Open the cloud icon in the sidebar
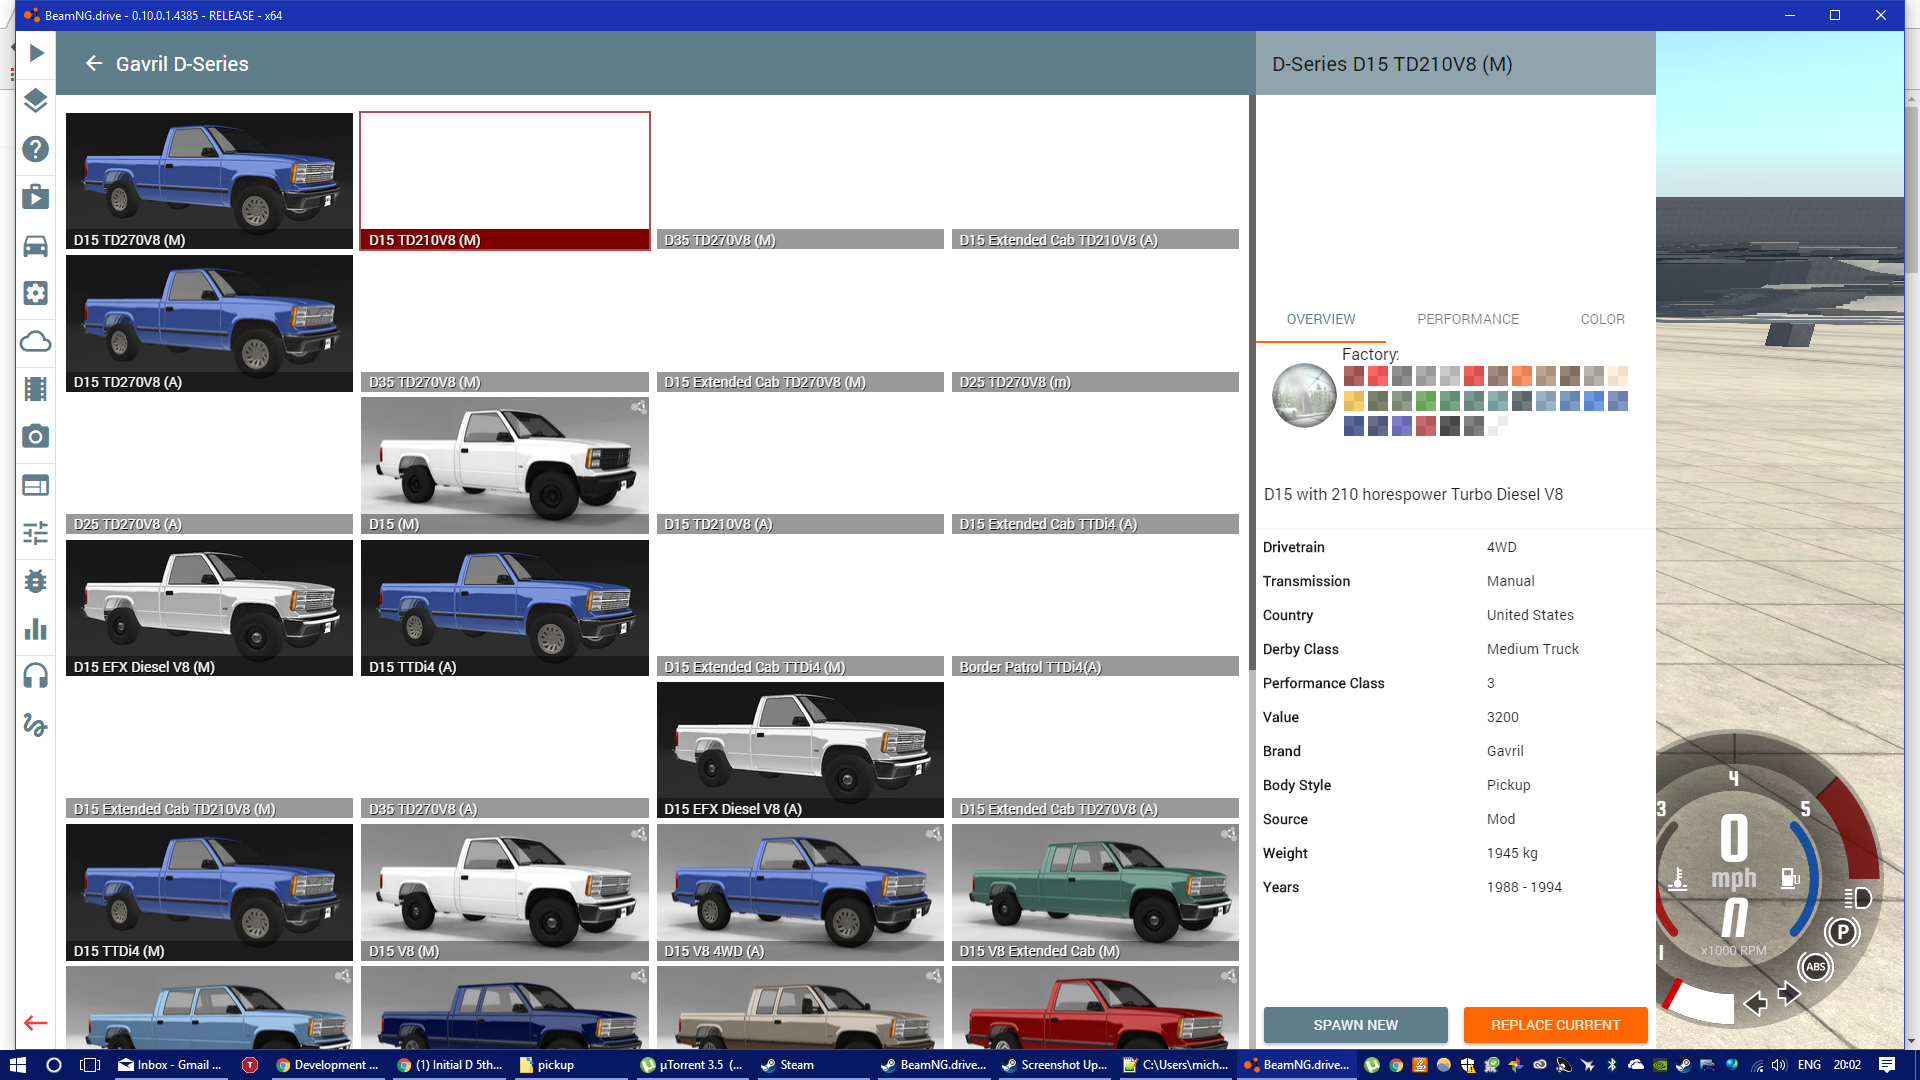Image resolution: width=1920 pixels, height=1080 pixels. pyautogui.click(x=36, y=342)
